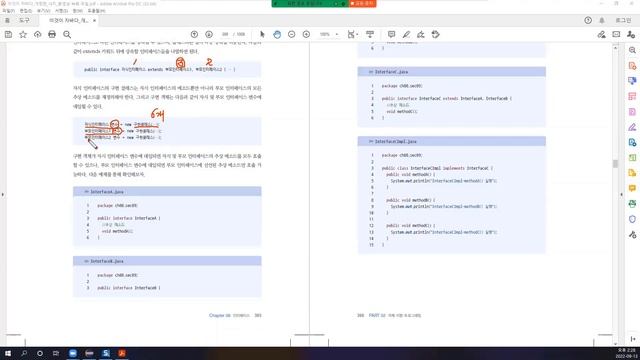
Task: Open blue document tool in right pane
Action: (x=632, y=142)
